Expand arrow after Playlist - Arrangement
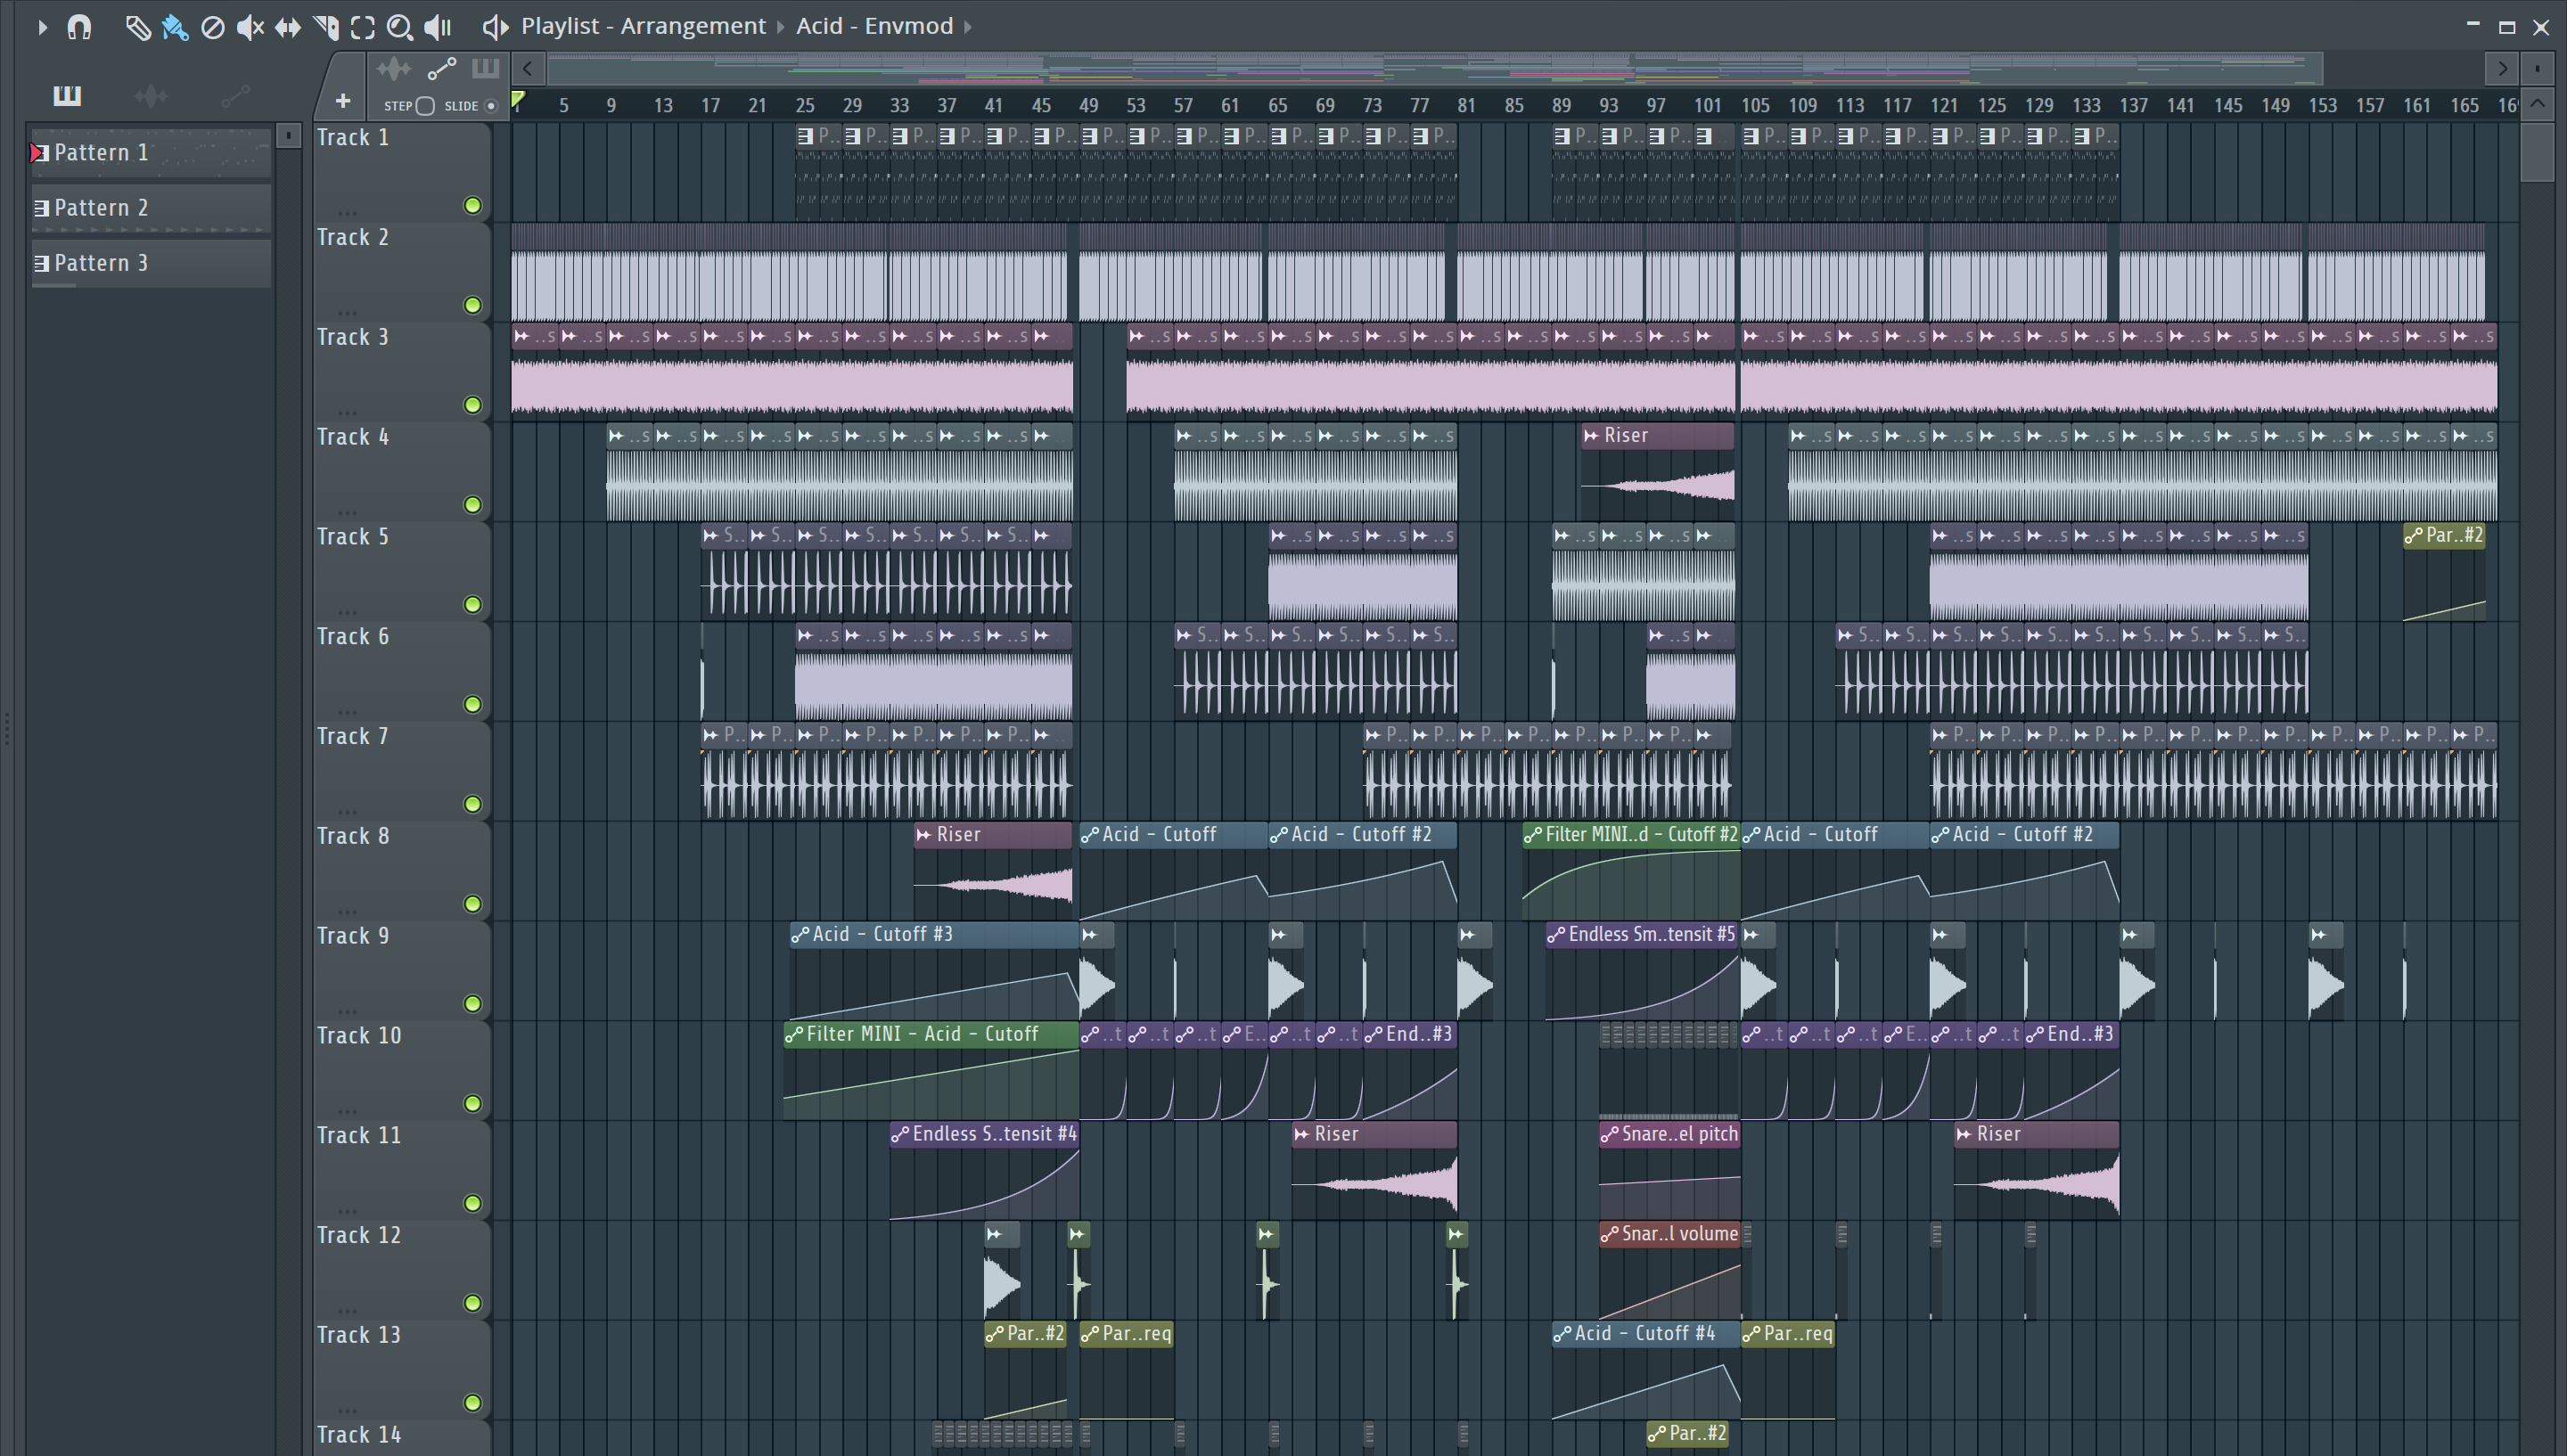Image resolution: width=2567 pixels, height=1456 pixels. click(x=780, y=27)
